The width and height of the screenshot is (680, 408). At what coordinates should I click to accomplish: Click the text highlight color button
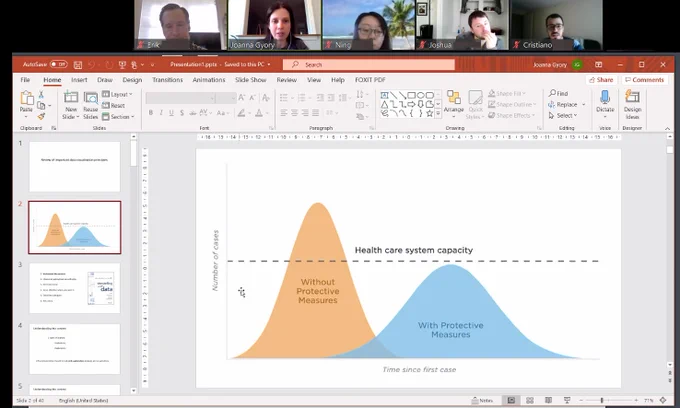tap(242, 113)
